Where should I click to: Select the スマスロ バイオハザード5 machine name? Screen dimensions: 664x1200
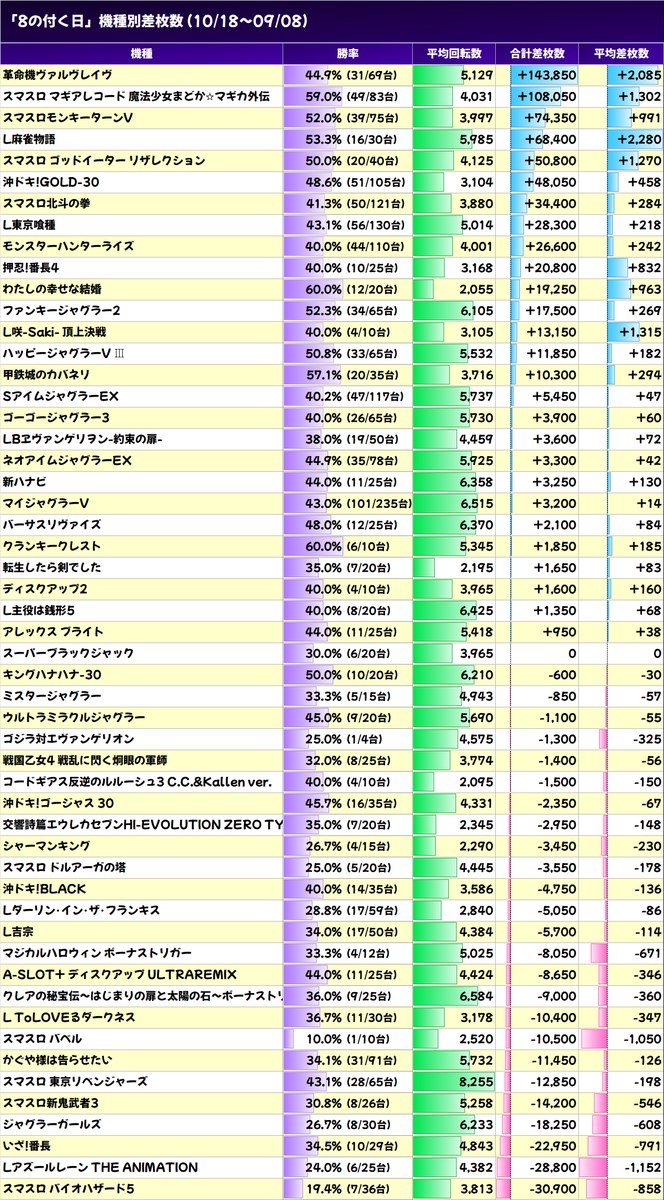(x=68, y=1188)
